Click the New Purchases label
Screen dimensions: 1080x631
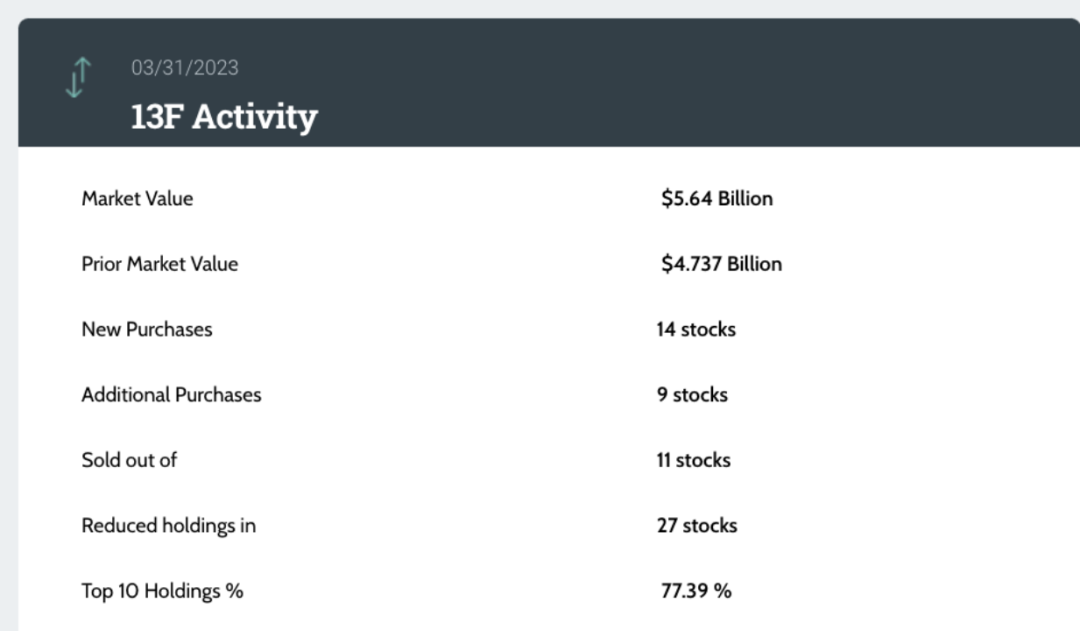[x=147, y=329]
